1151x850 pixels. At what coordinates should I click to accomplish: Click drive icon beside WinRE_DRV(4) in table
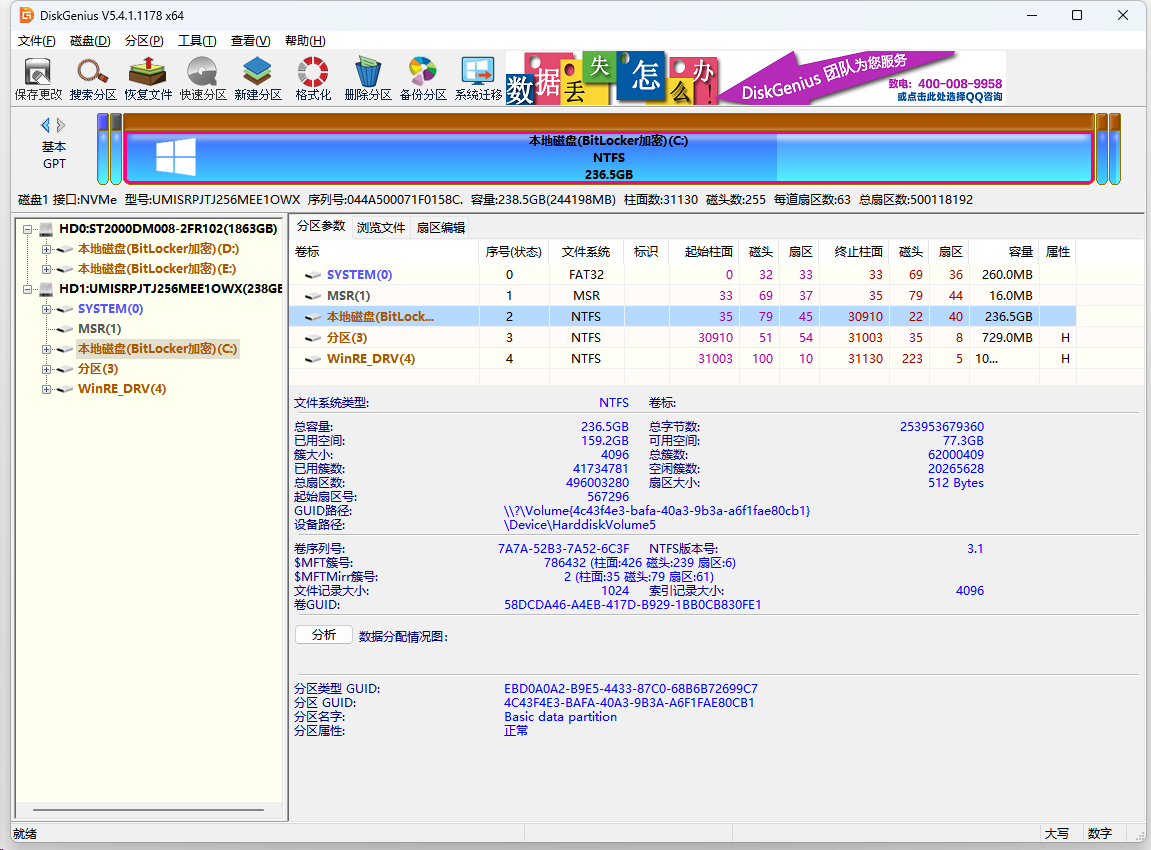(313, 359)
